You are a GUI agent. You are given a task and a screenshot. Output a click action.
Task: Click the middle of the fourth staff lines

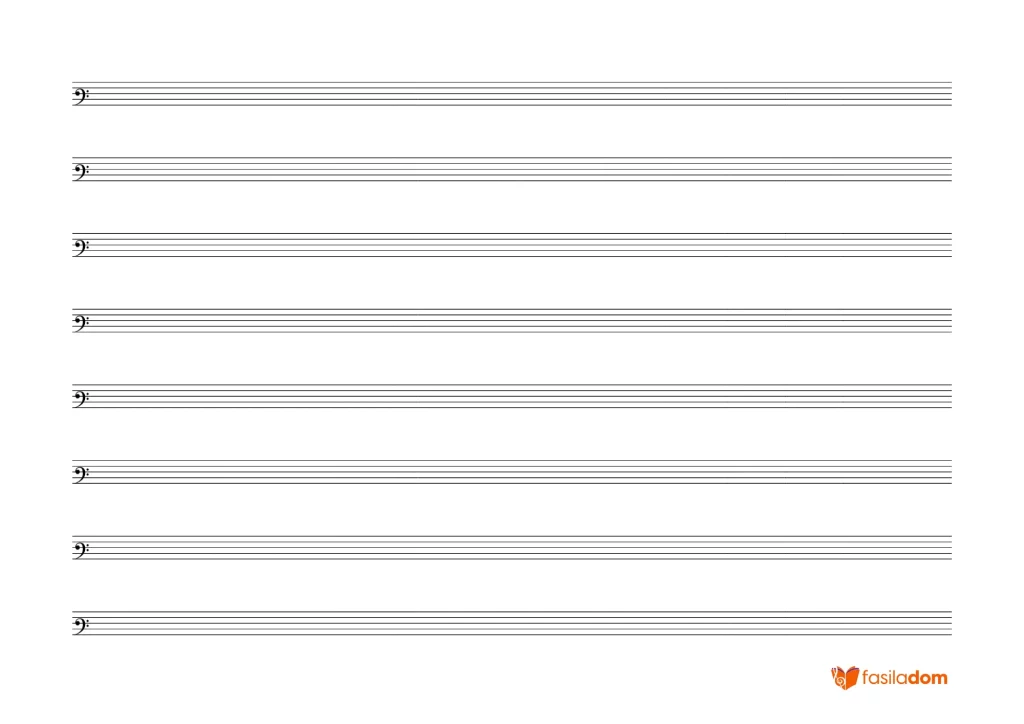[512, 321]
